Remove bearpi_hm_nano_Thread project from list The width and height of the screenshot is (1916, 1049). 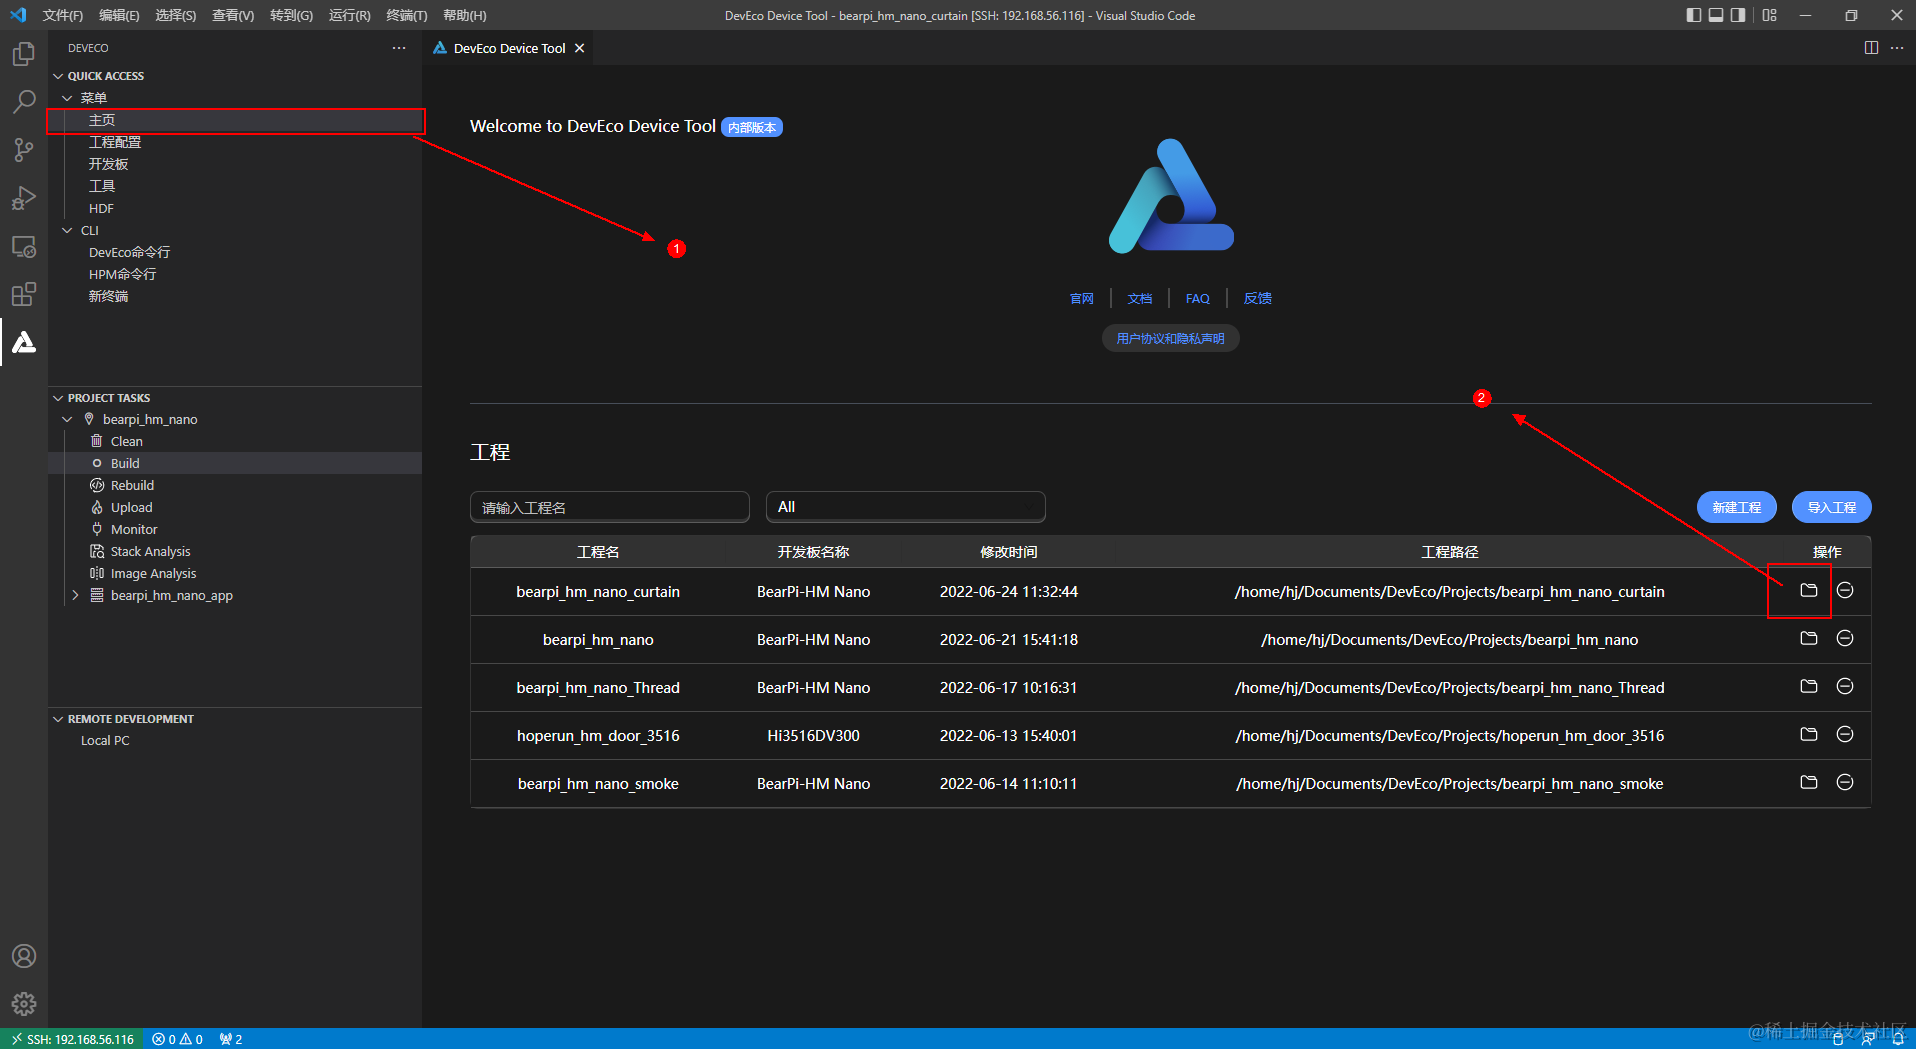point(1845,686)
